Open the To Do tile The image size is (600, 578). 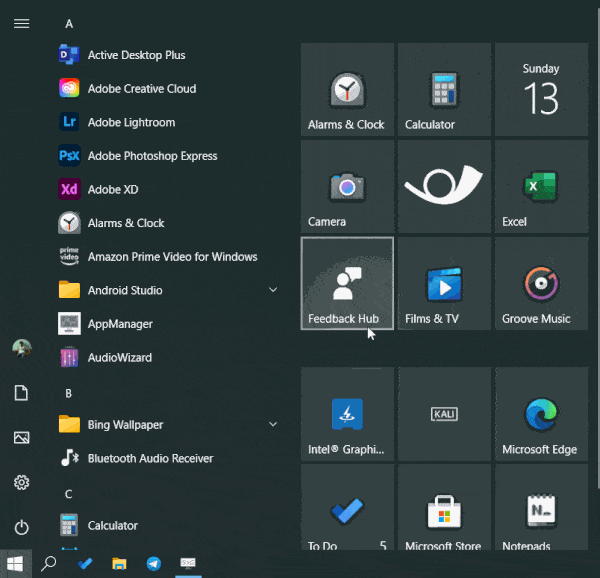[347, 508]
